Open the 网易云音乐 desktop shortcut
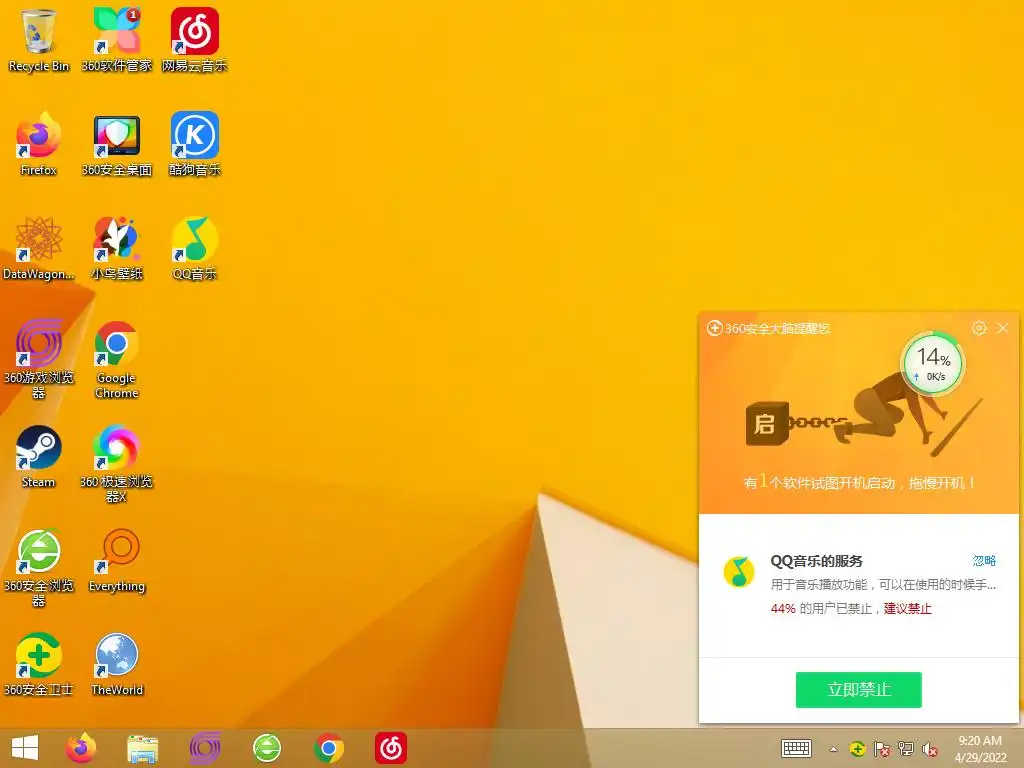The width and height of the screenshot is (1024, 768). click(x=195, y=40)
